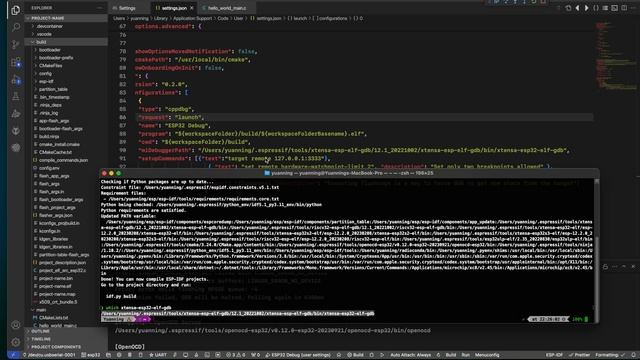This screenshot has width=640, height=360.
Task: Click the remote window indicator in status bar
Action: point(12,355)
